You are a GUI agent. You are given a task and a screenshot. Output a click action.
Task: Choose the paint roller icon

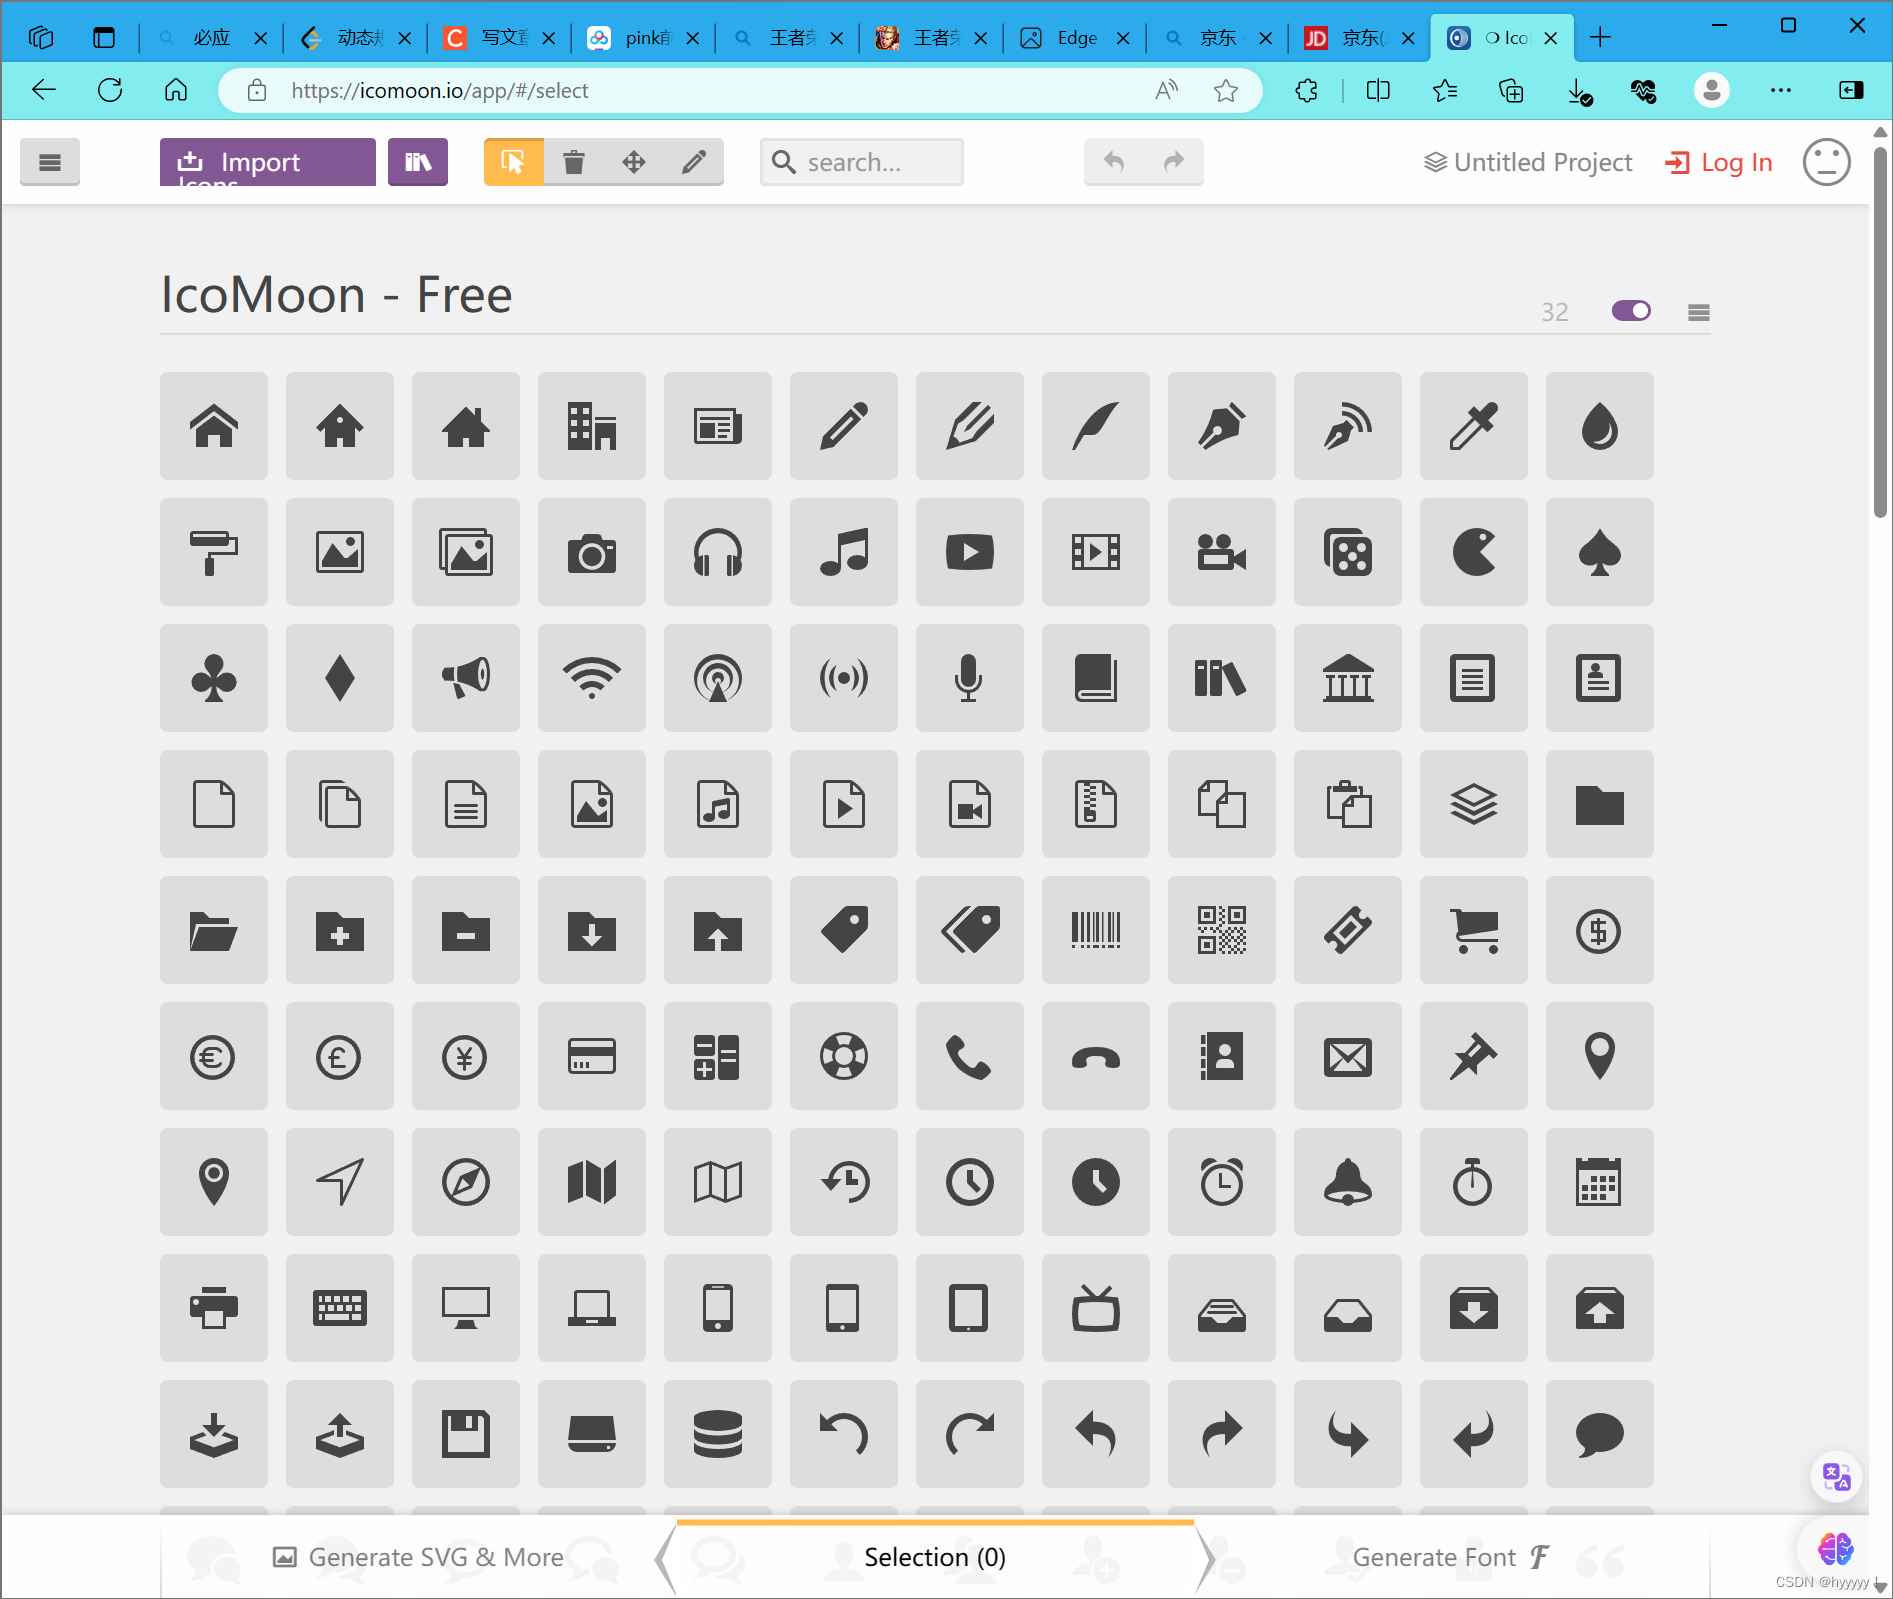coord(214,552)
